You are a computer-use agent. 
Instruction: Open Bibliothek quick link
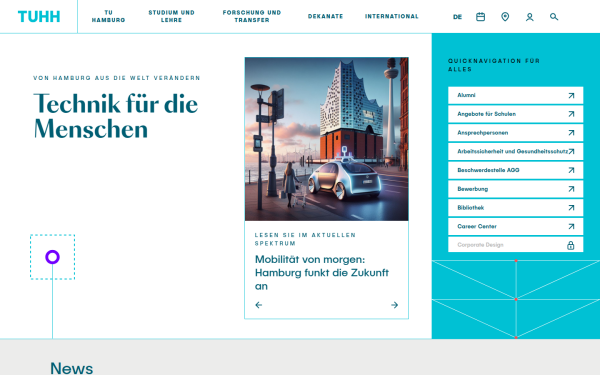[x=515, y=208]
